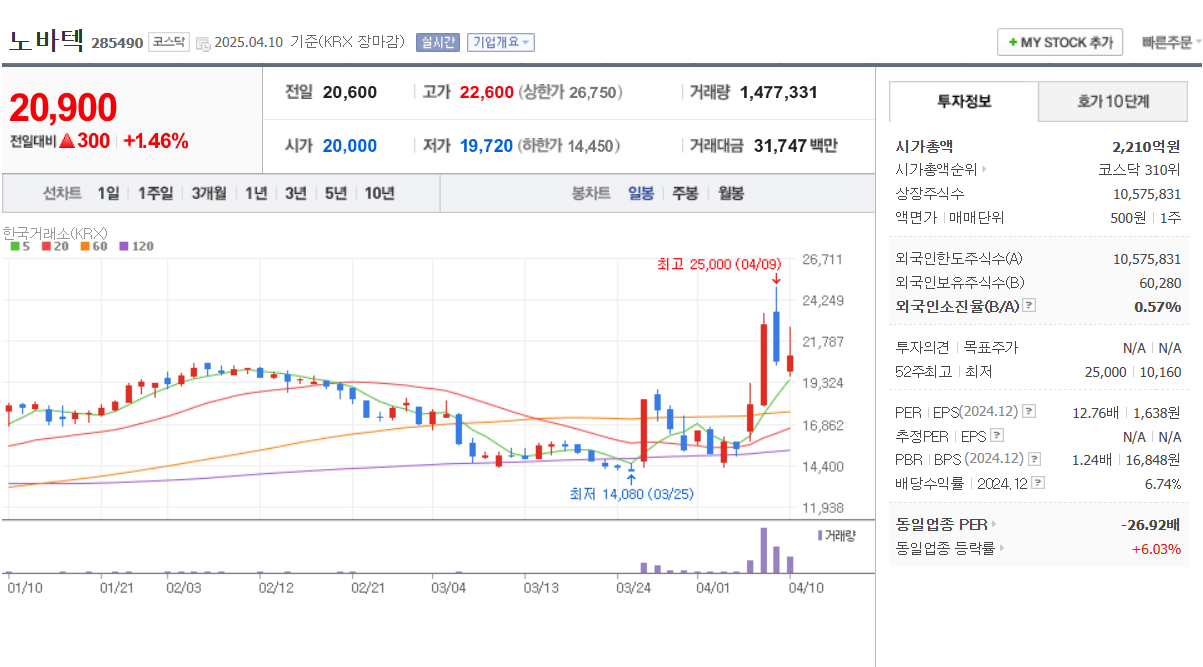Viewport: 1203px width, 667px height.
Task: Click the 노바텍 stock name heading
Action: click(x=46, y=41)
